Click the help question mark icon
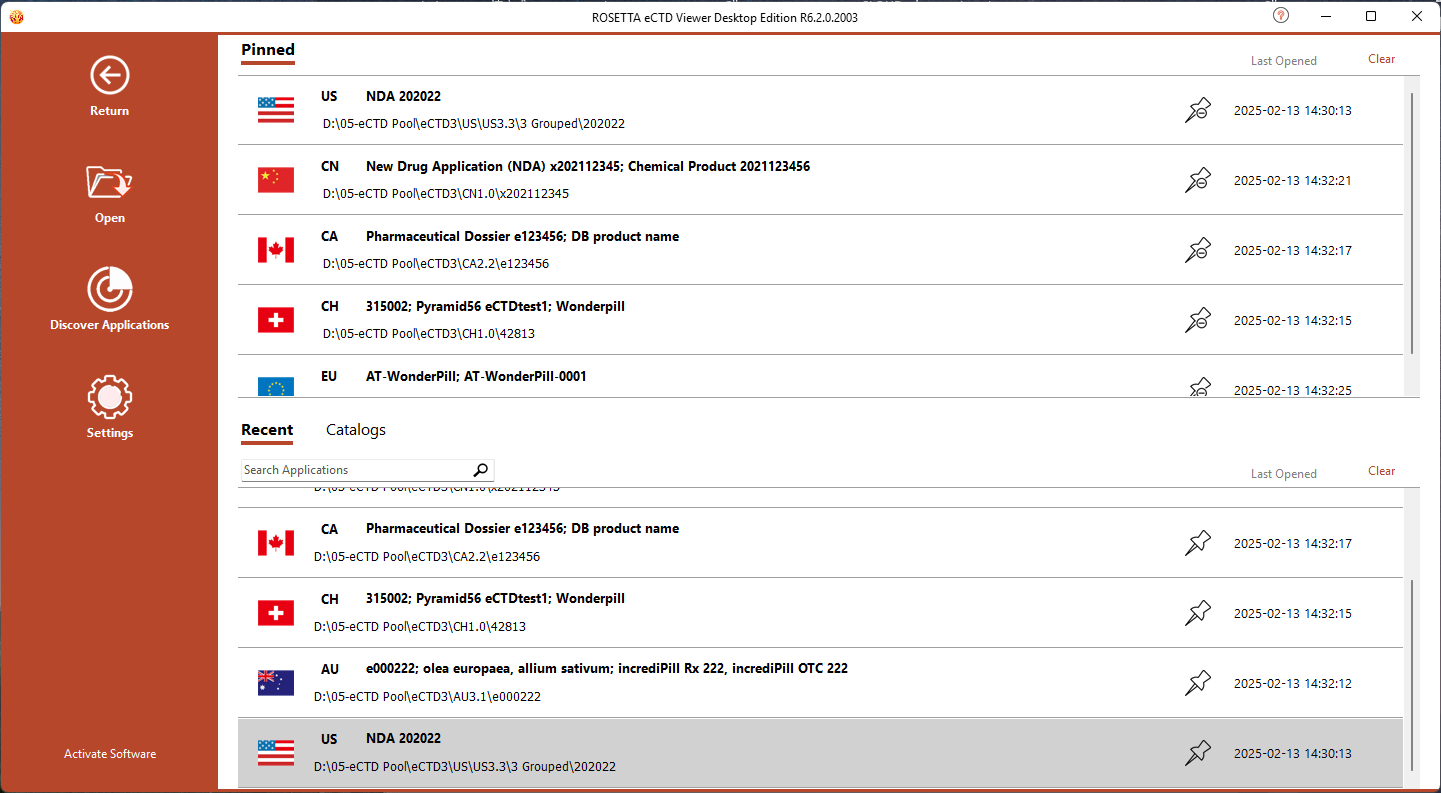1441x793 pixels. point(1281,16)
